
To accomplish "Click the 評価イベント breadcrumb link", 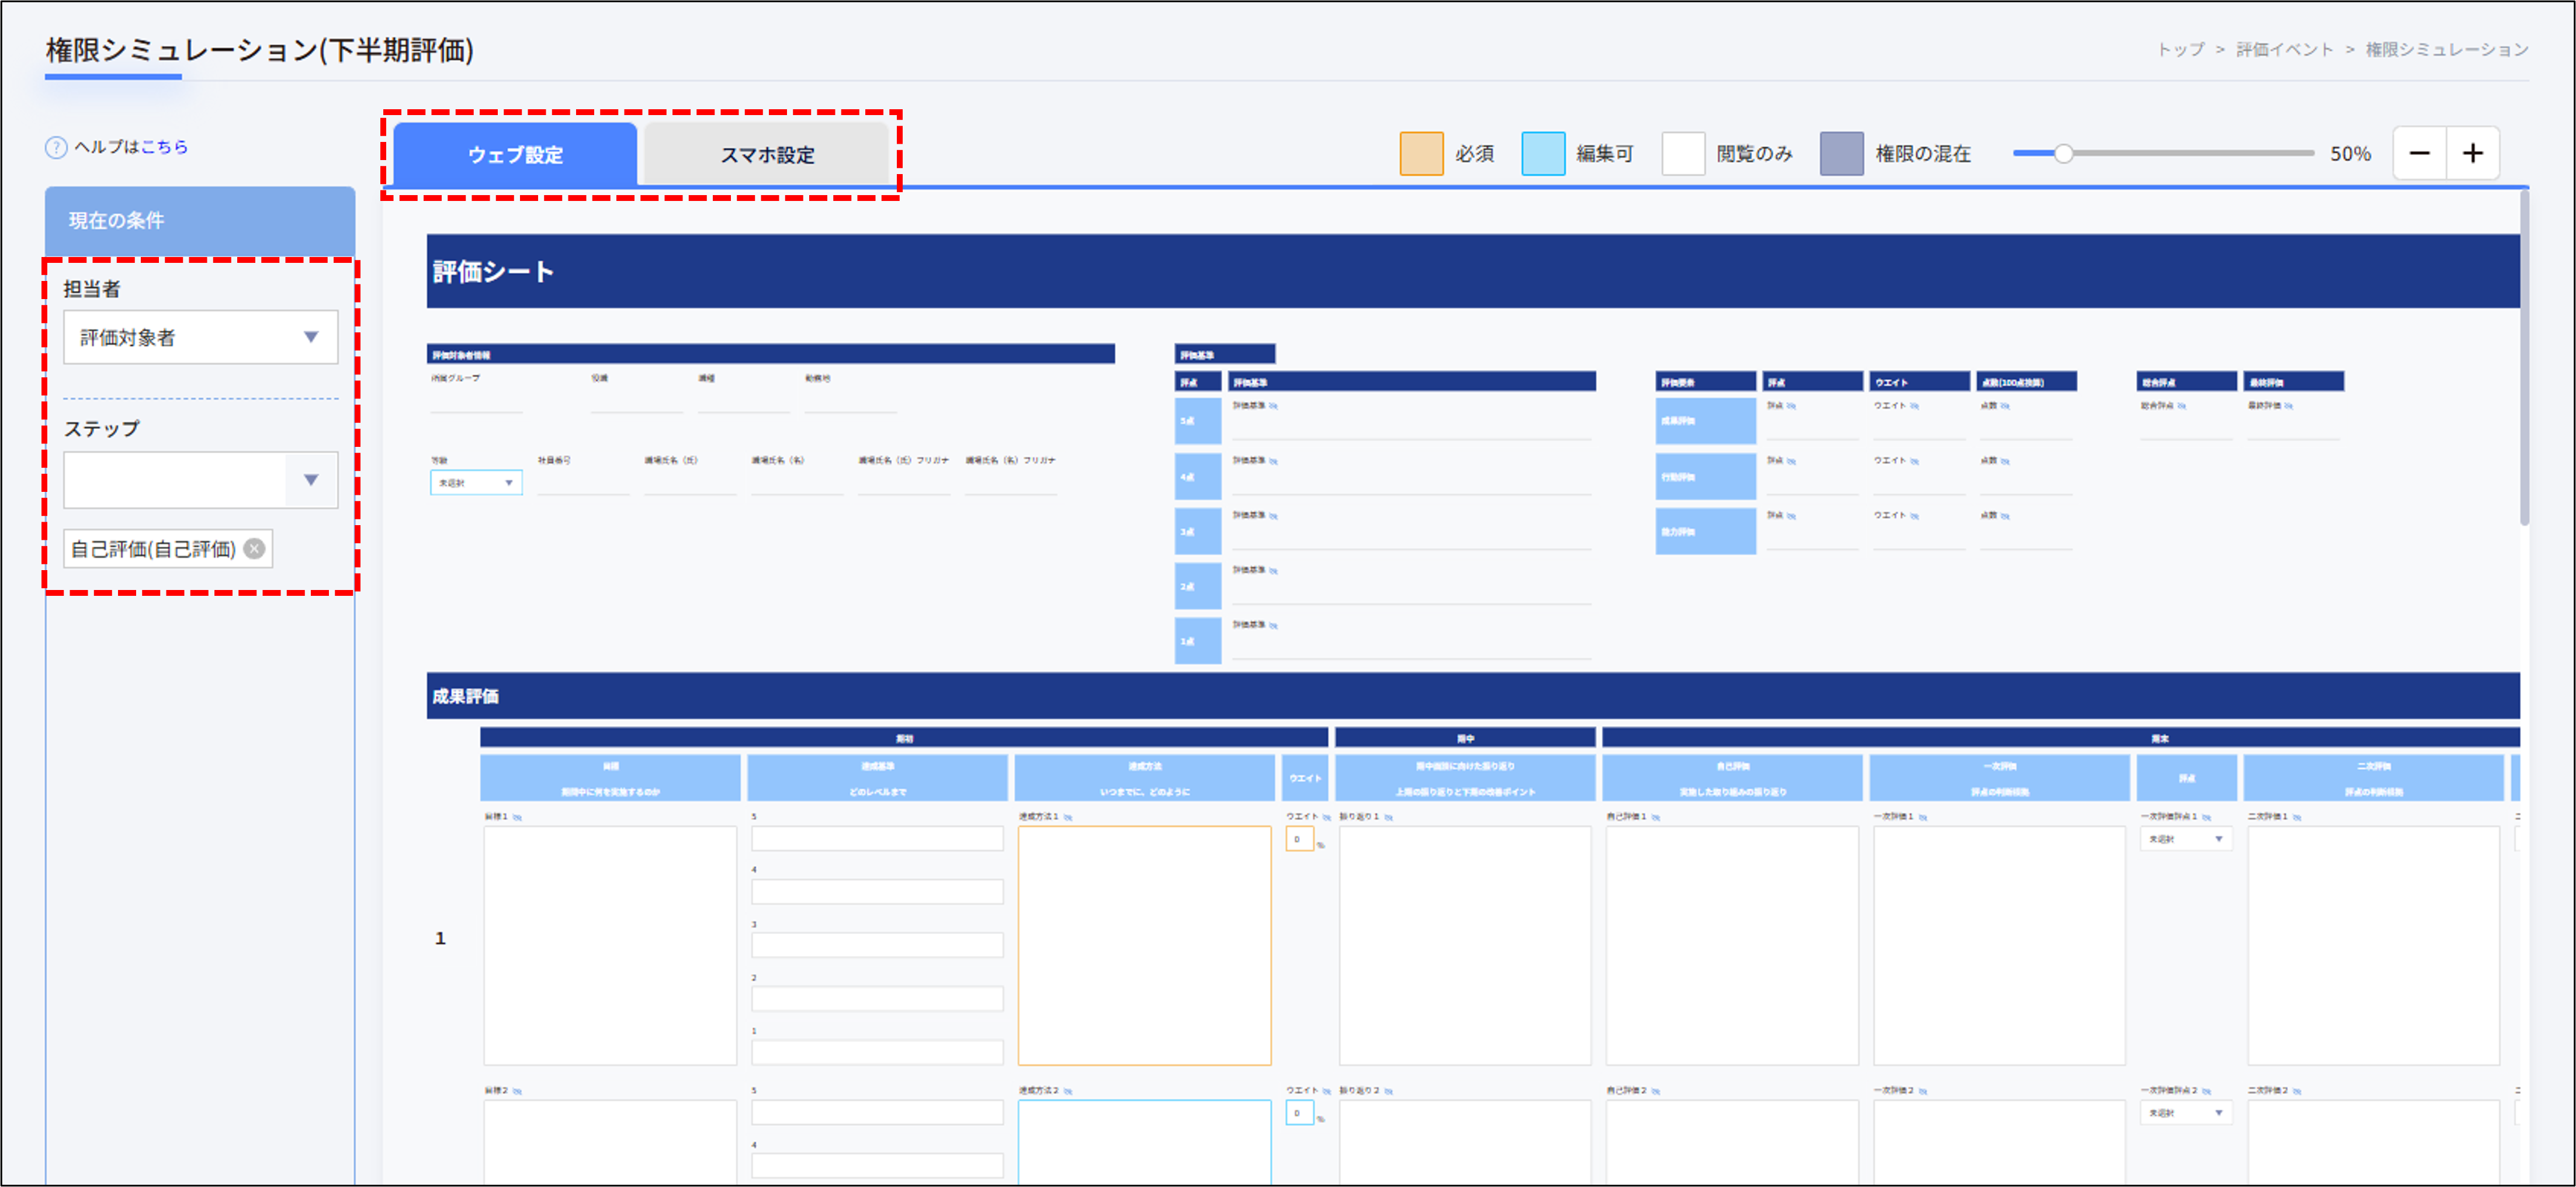I will pyautogui.click(x=2284, y=50).
